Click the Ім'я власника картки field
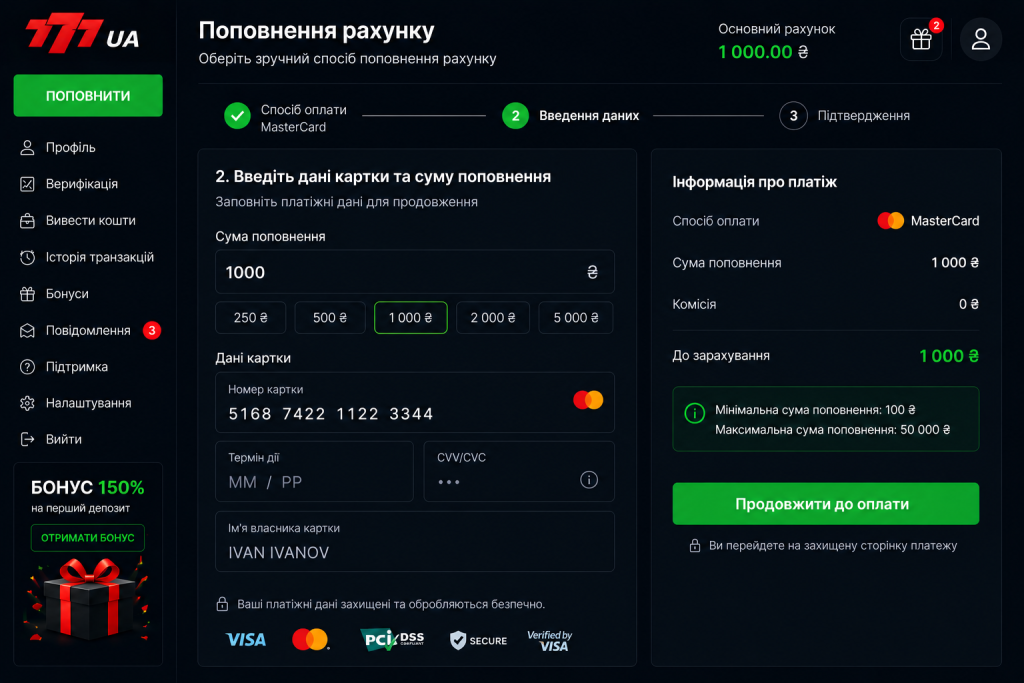This screenshot has width=1024, height=683. tap(415, 541)
